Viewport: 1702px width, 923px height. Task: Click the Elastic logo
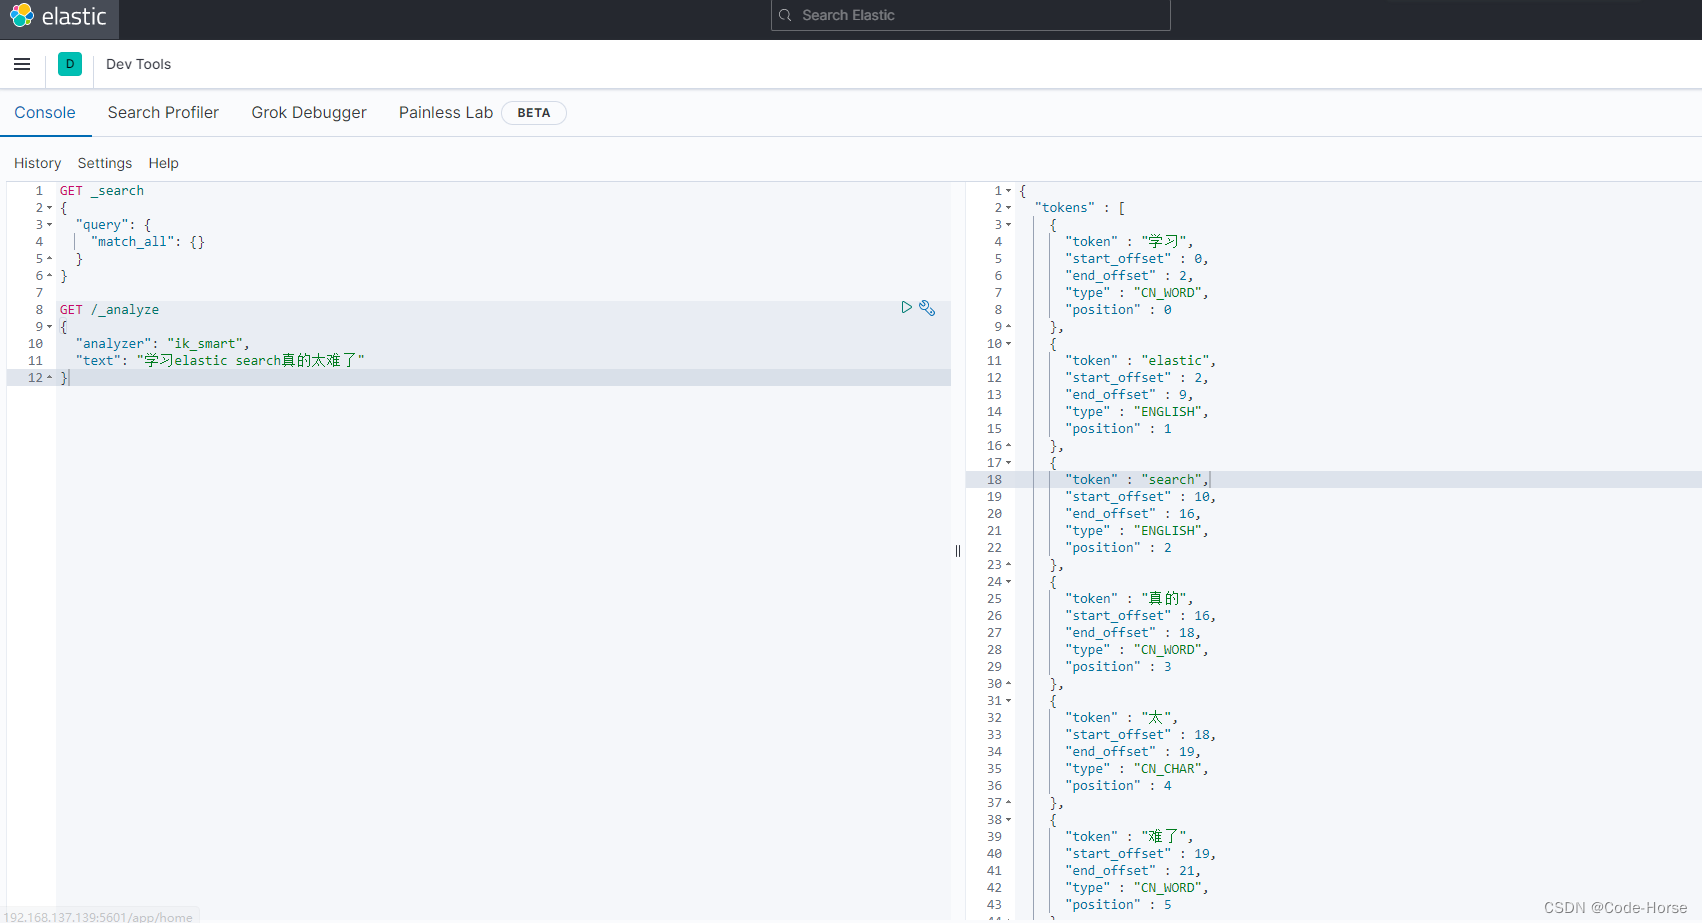point(59,17)
